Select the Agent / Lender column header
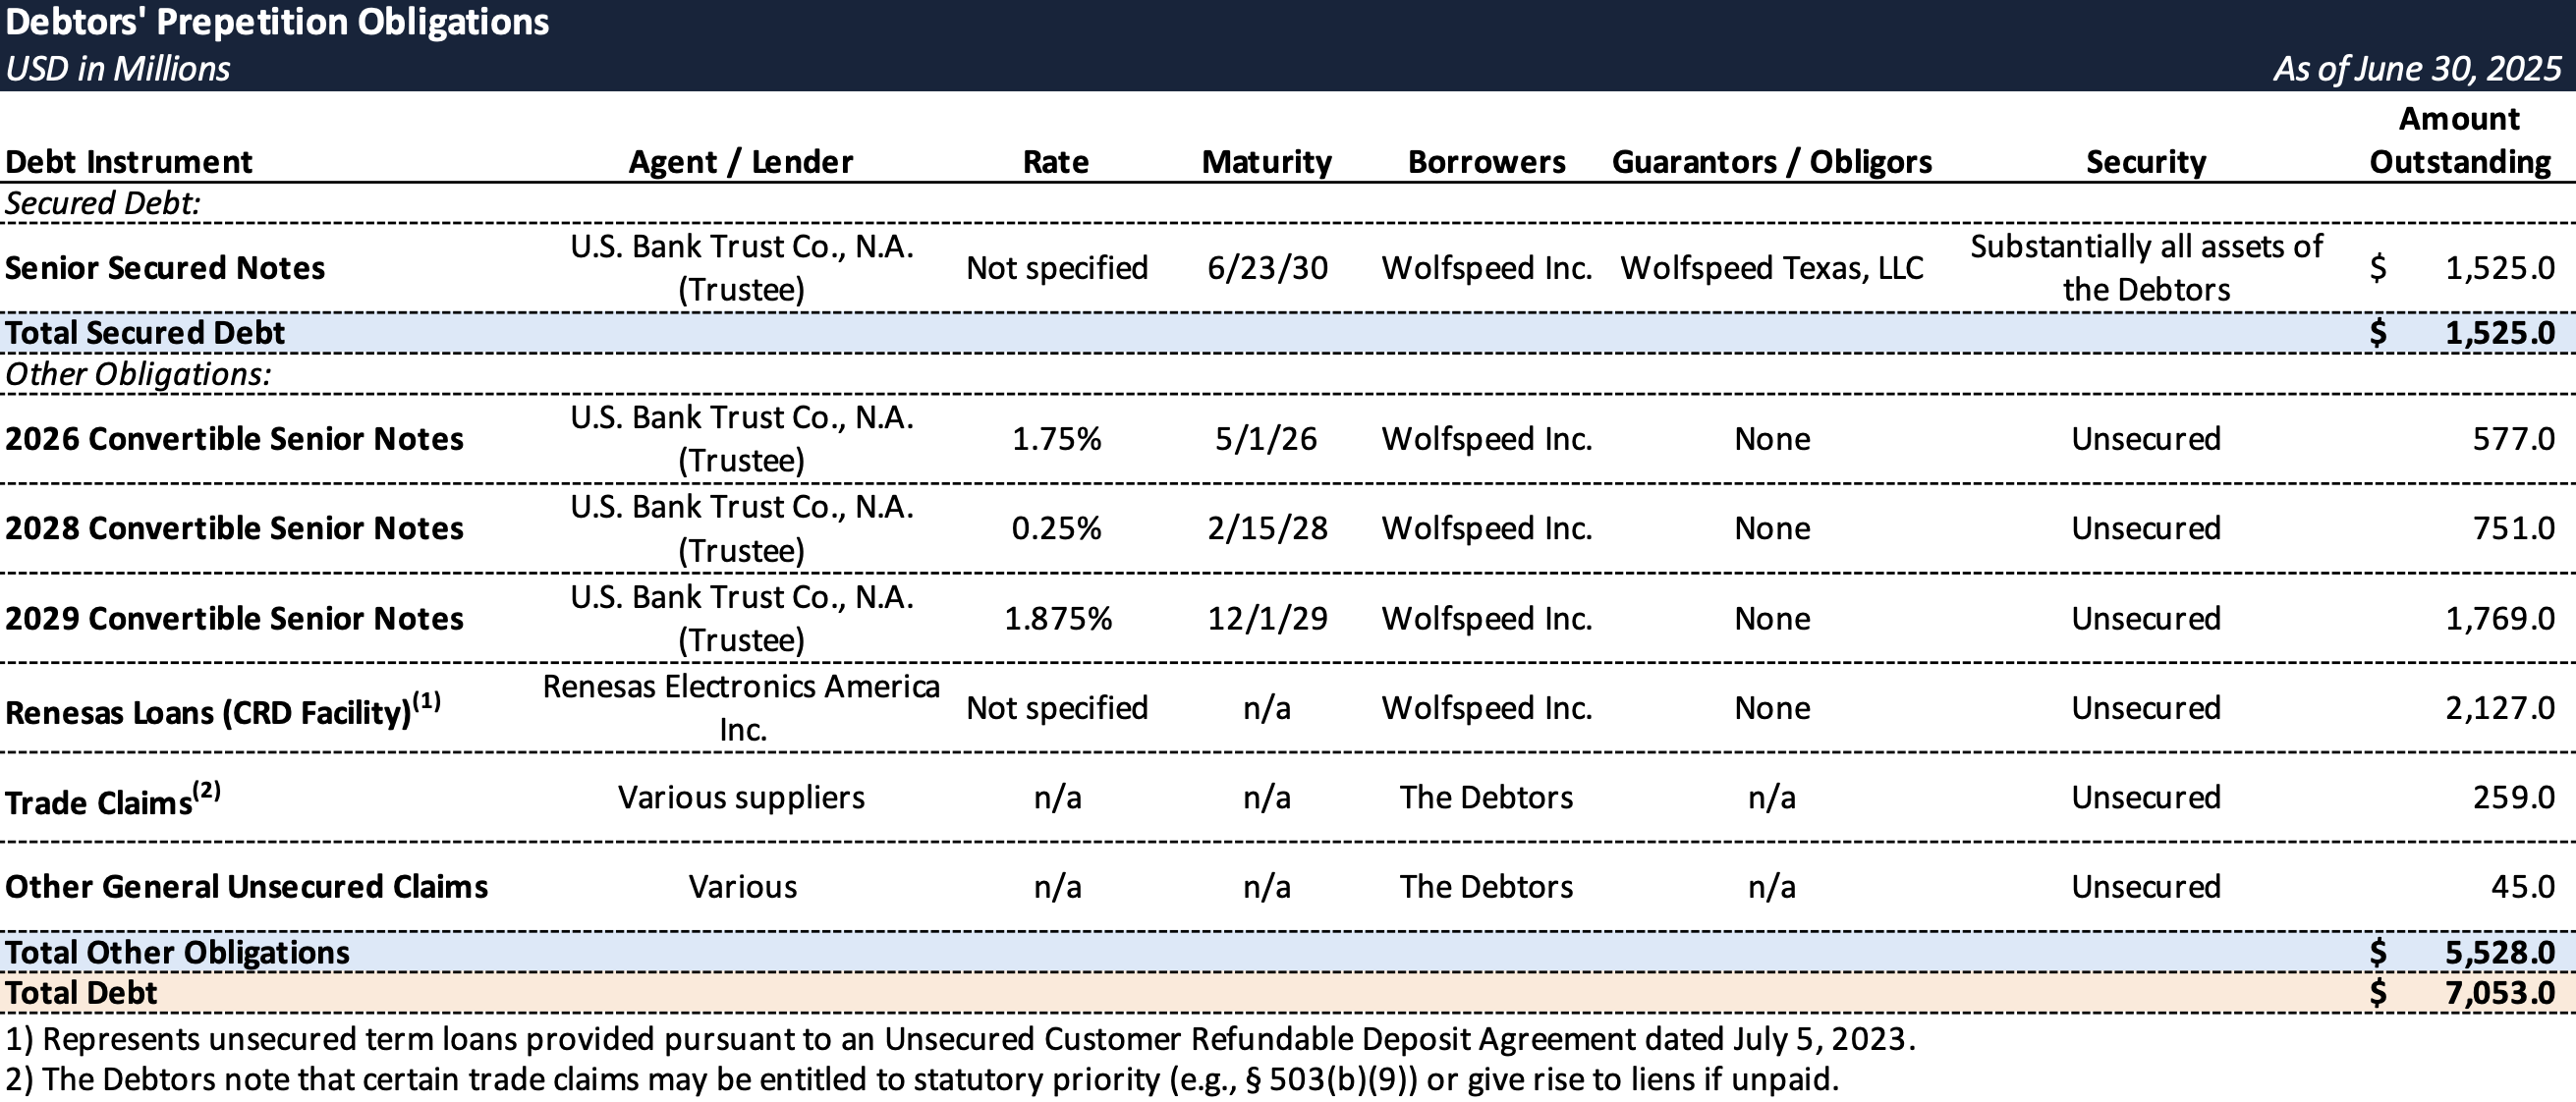2576x1102 pixels. pos(741,162)
